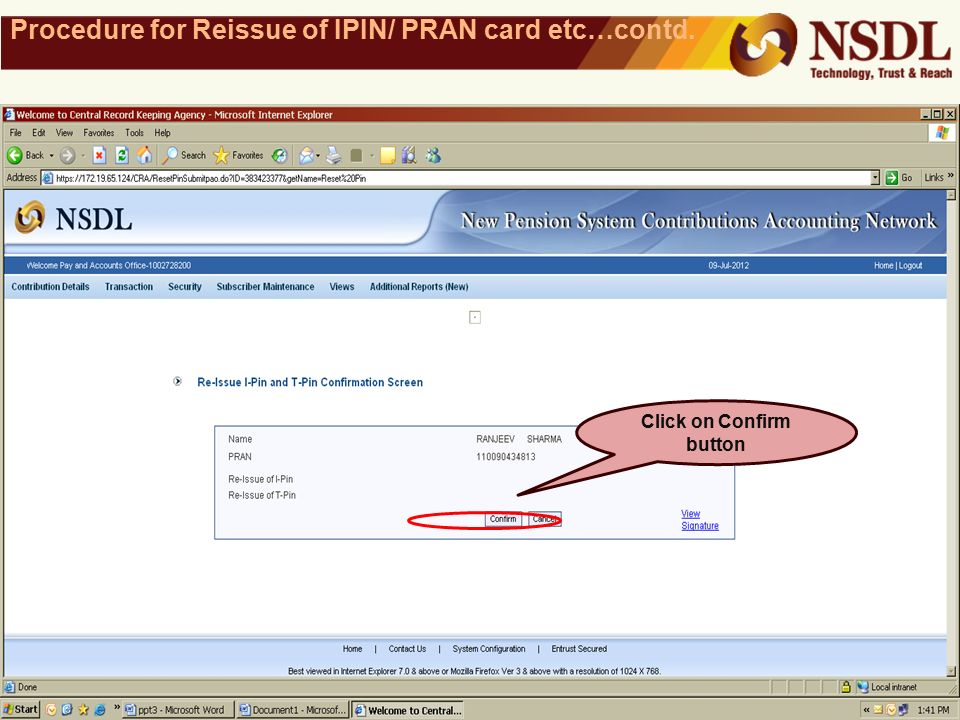Click the Contact Us footer link
This screenshot has height=720, width=960.
coord(407,649)
